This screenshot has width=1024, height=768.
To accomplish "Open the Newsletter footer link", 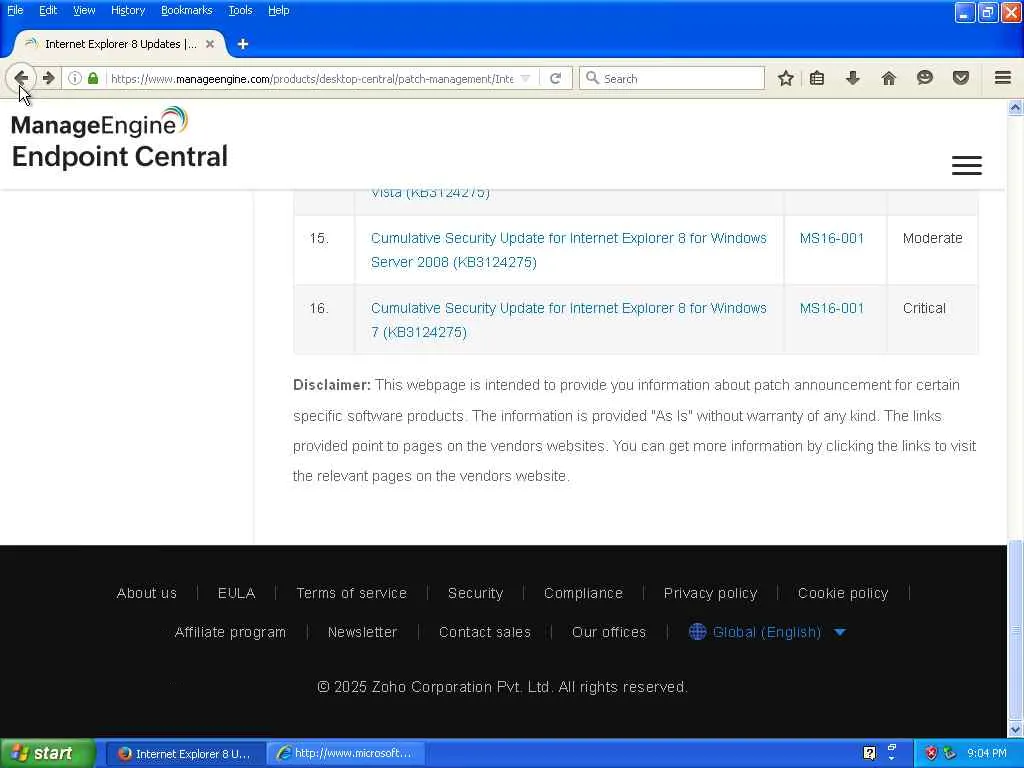I will click(362, 632).
